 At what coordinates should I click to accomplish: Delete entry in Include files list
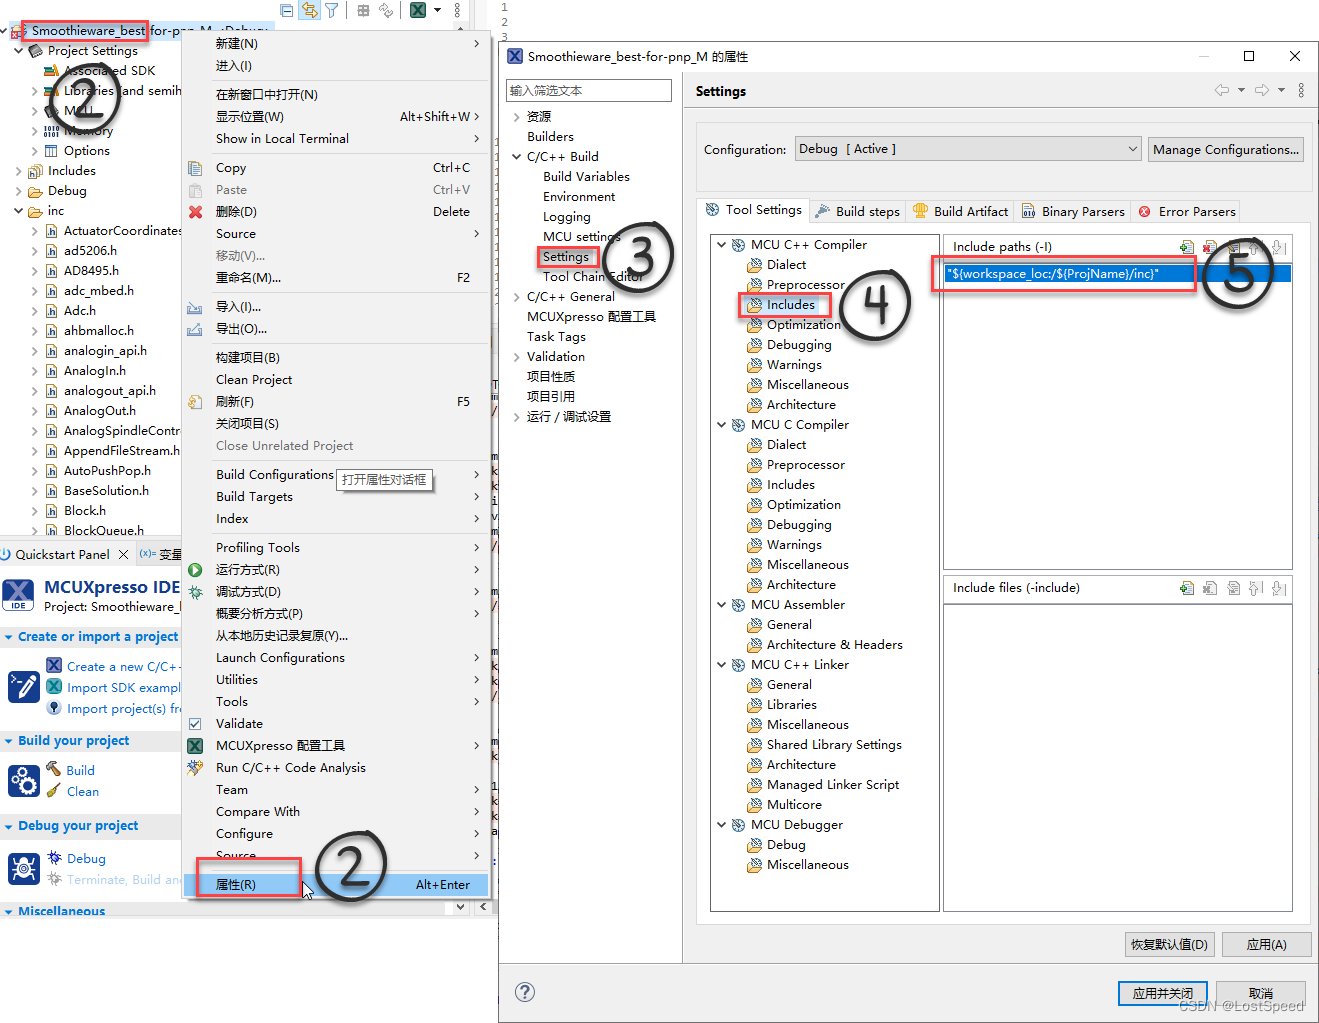point(1210,588)
